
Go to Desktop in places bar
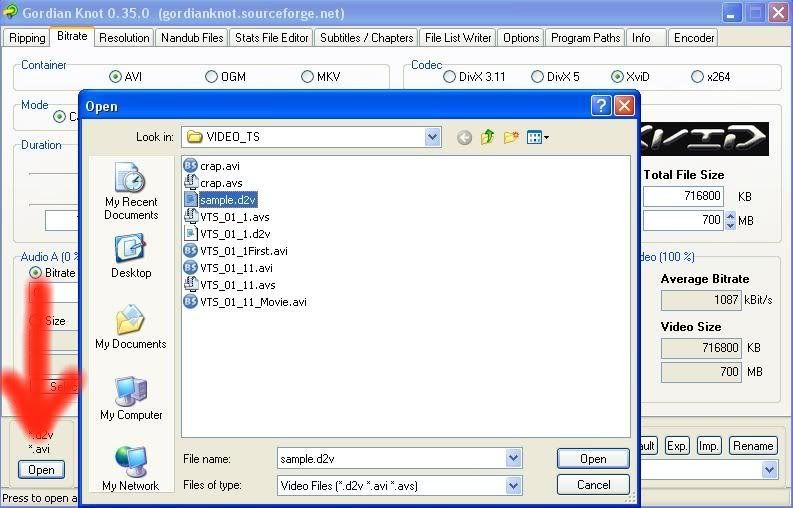[x=131, y=256]
